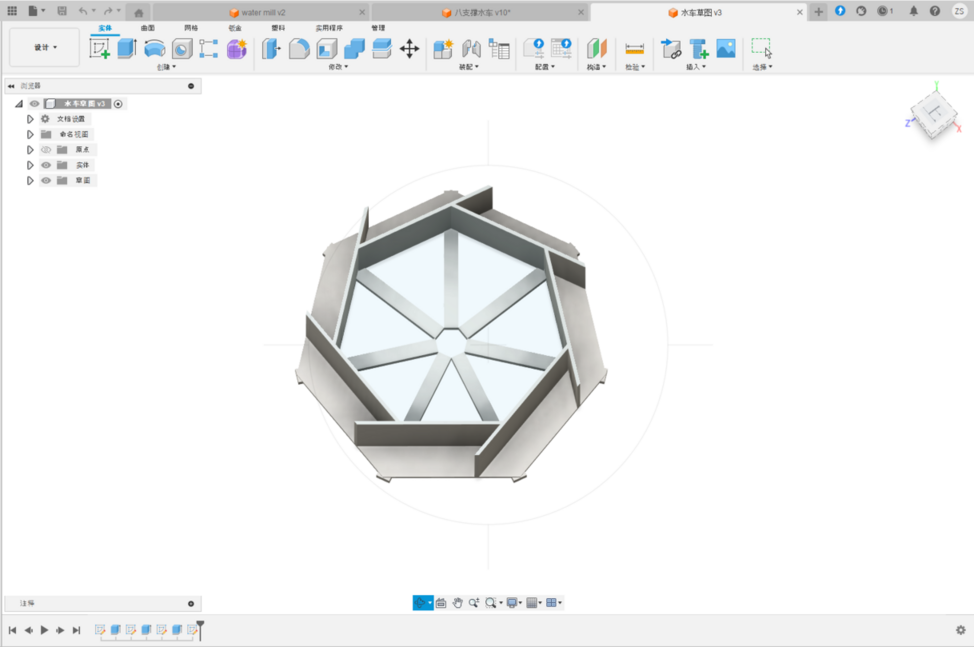Expand the 文档设置 tree node
The height and width of the screenshot is (647, 974).
[x=30, y=119]
